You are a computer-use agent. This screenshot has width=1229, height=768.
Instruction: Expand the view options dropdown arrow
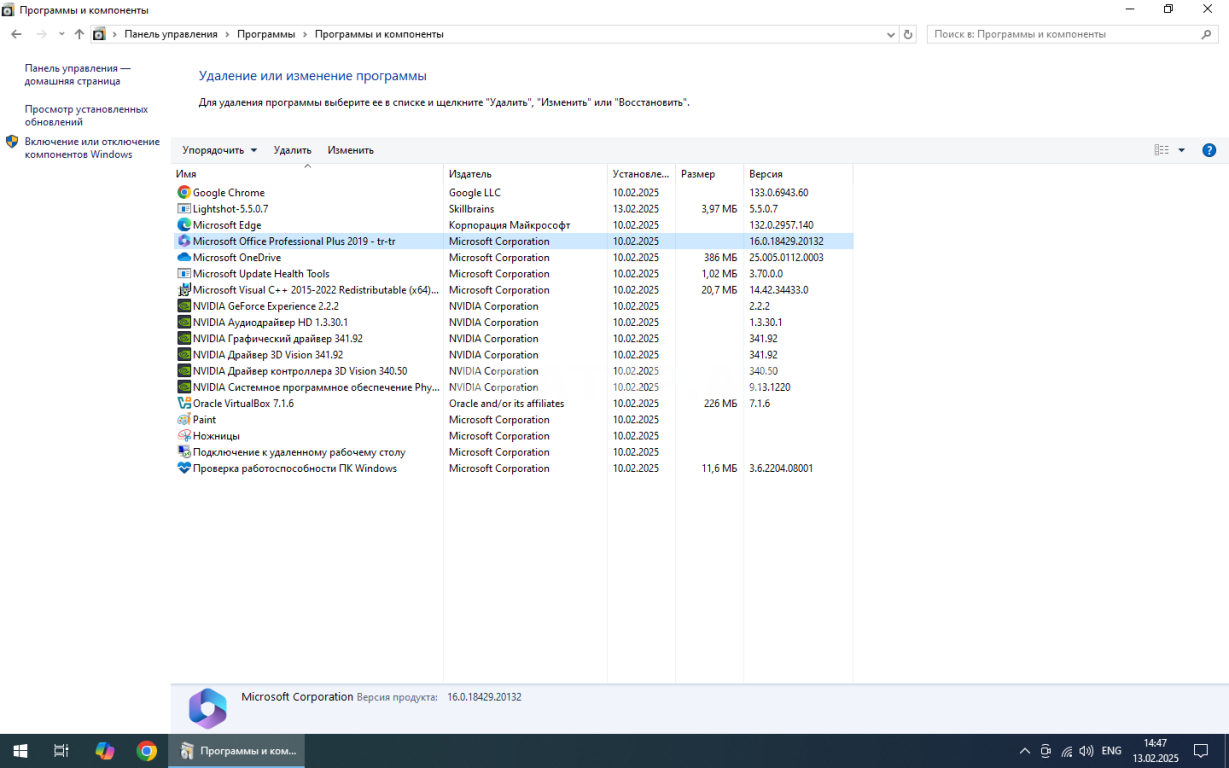(x=1181, y=150)
